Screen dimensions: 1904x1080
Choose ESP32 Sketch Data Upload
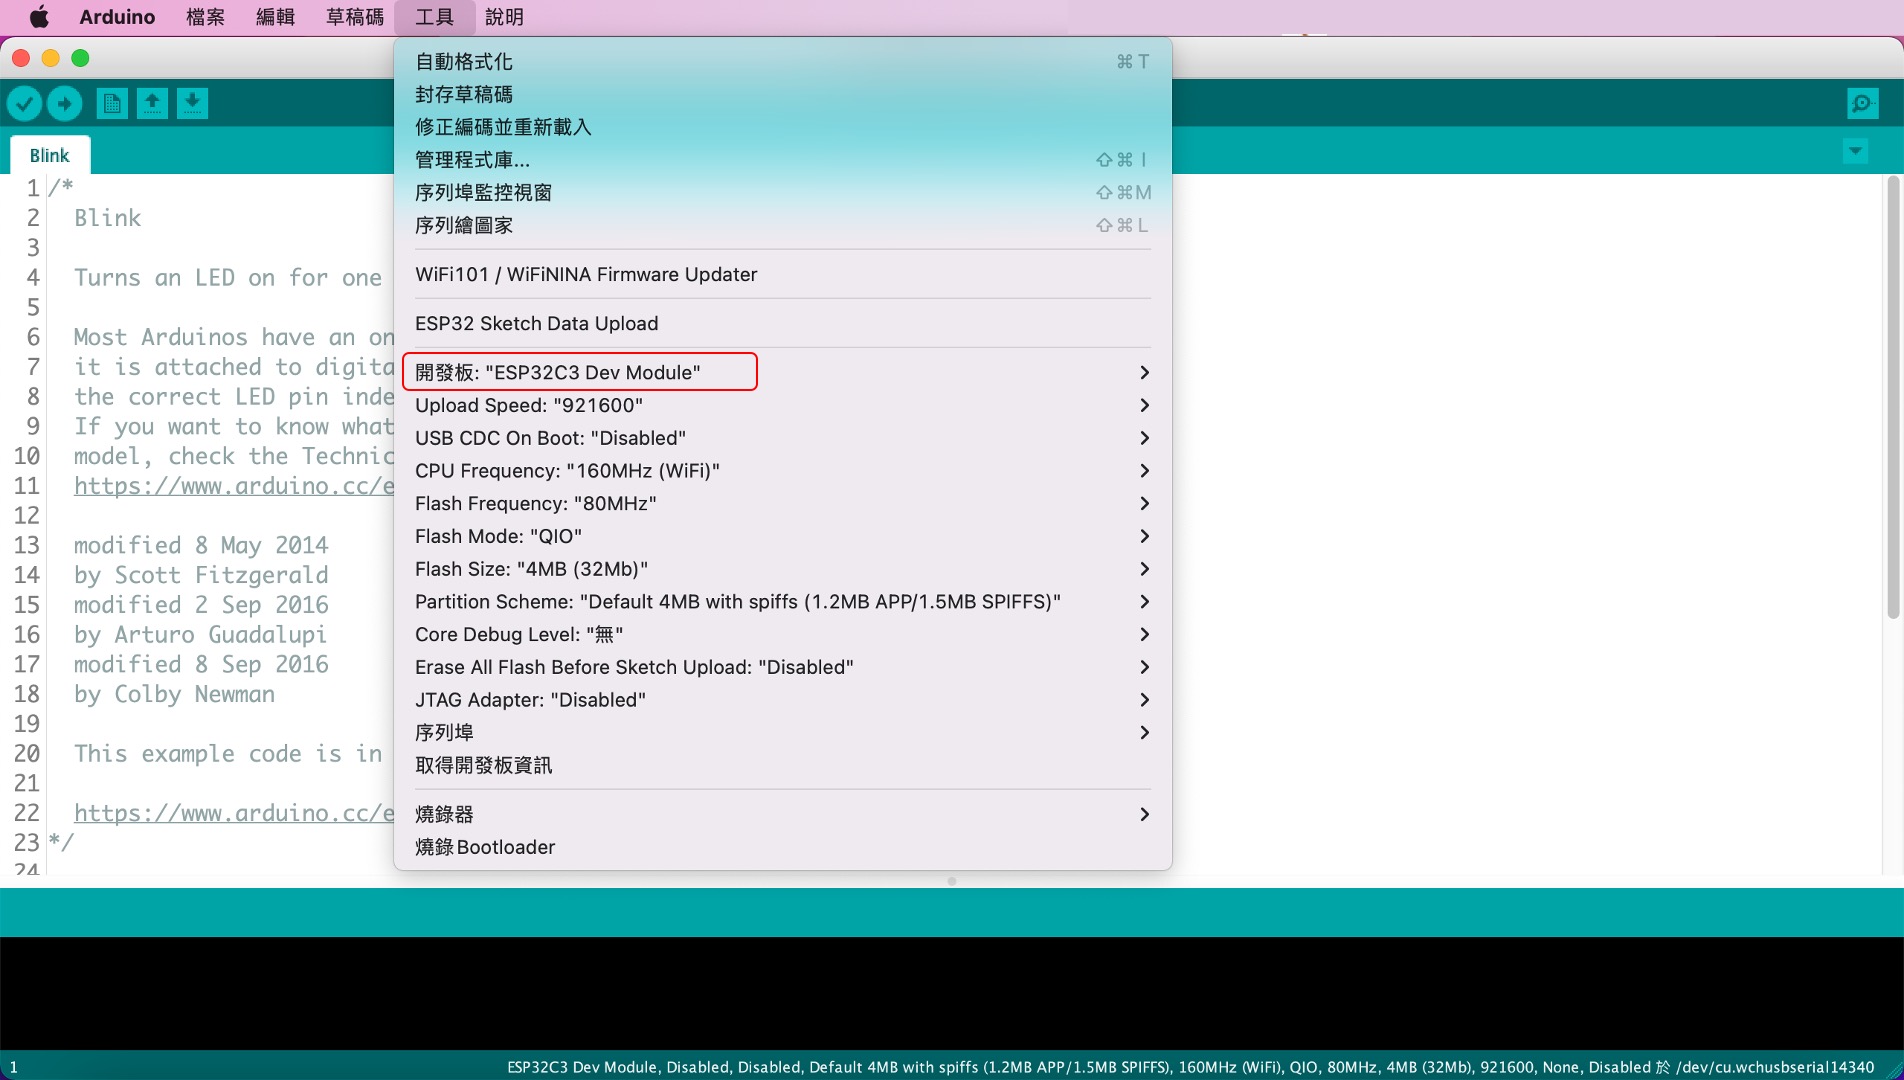783,323
